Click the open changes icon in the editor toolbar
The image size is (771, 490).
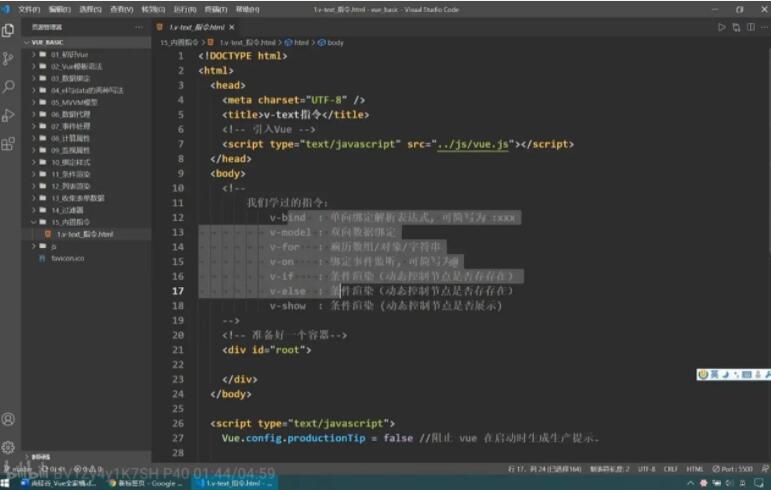(736, 28)
